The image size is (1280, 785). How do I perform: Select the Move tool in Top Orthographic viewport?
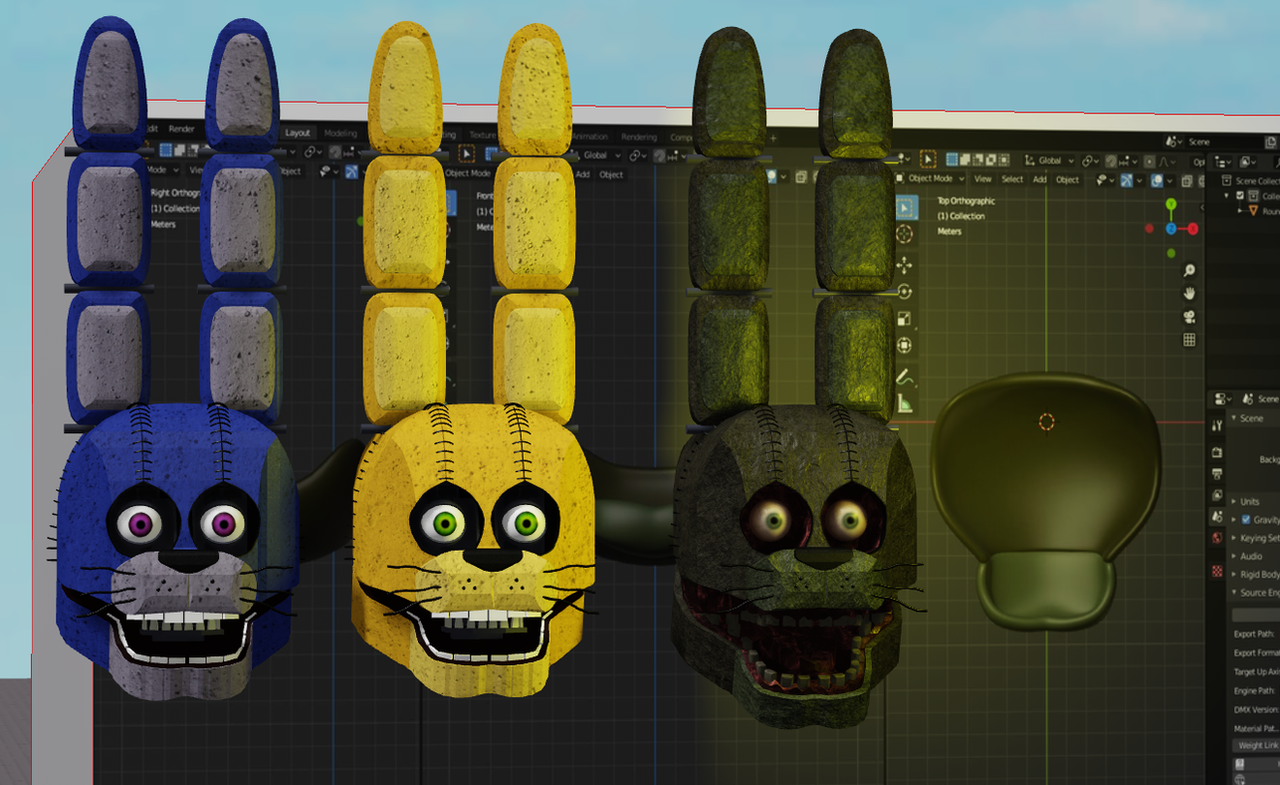pyautogui.click(x=905, y=265)
